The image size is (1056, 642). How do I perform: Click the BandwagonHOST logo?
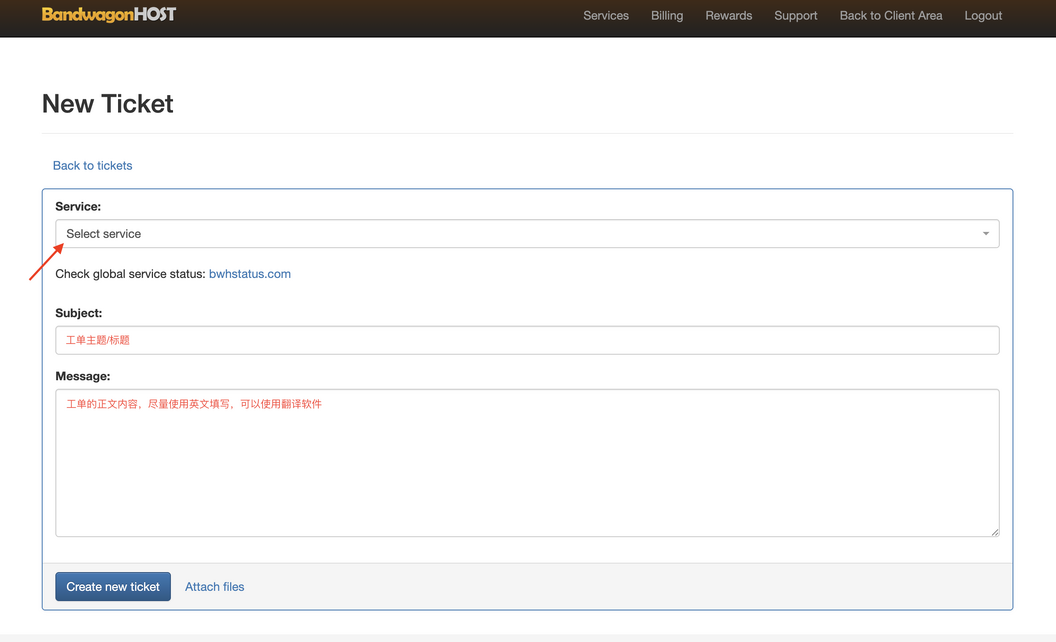tap(109, 15)
